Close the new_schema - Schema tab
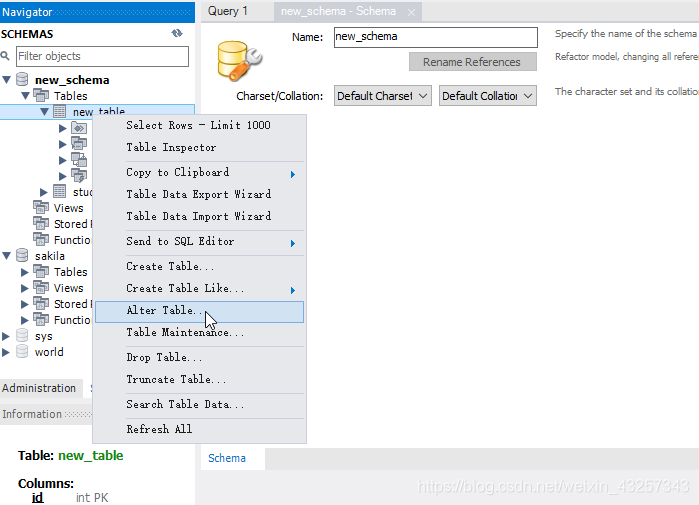 point(411,12)
